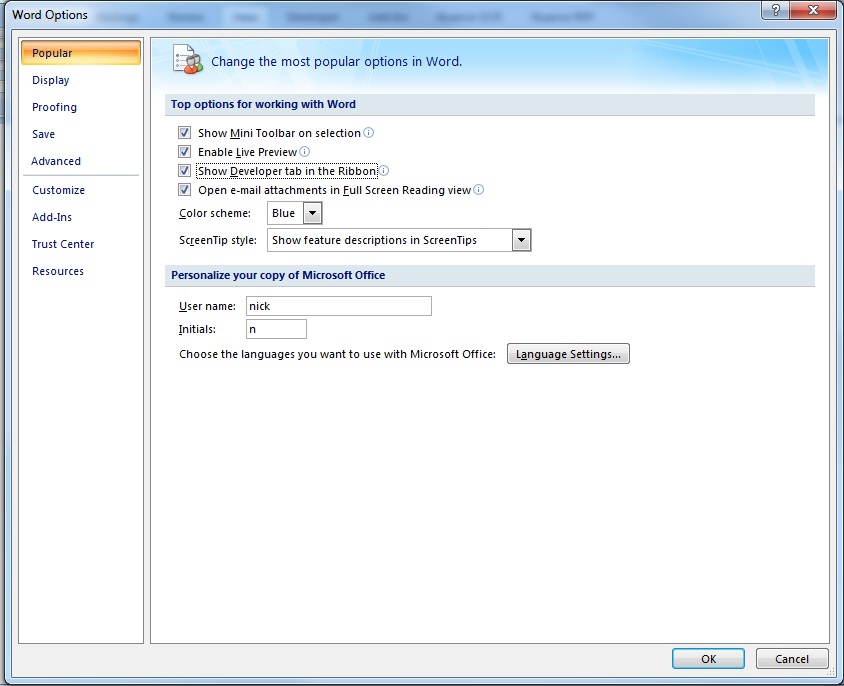This screenshot has height=686, width=844.
Task: Expand the ScreenTip style dropdown
Action: pos(520,240)
